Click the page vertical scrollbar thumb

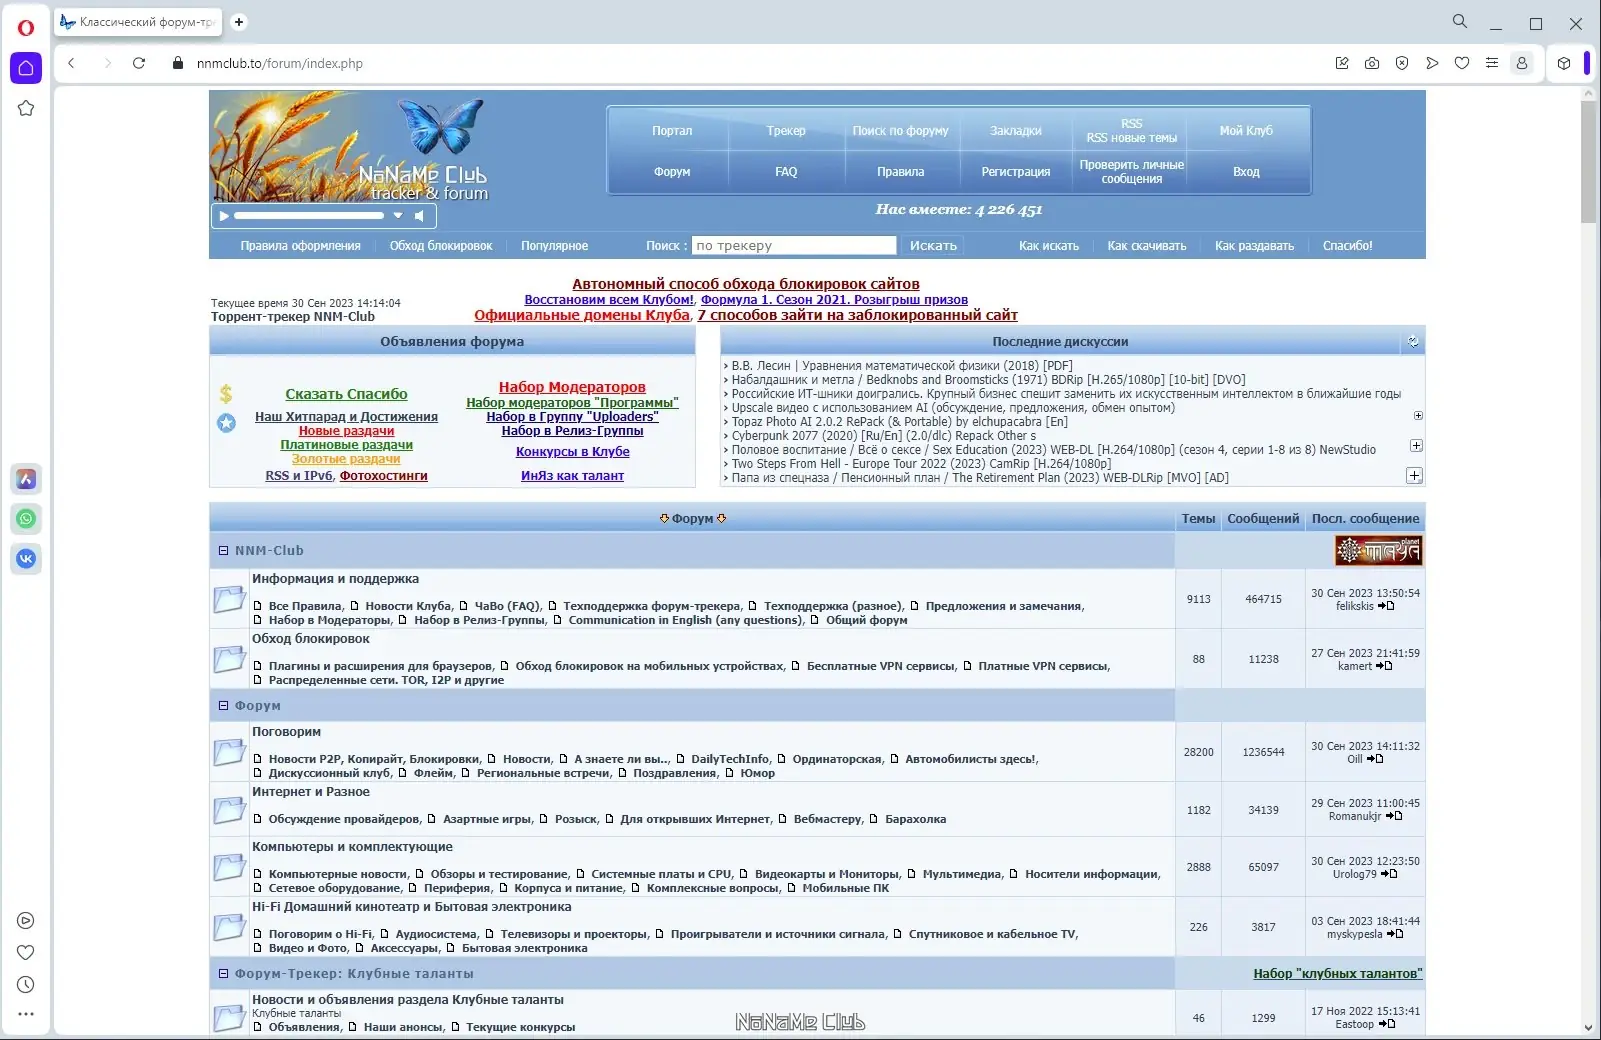[x=1588, y=160]
